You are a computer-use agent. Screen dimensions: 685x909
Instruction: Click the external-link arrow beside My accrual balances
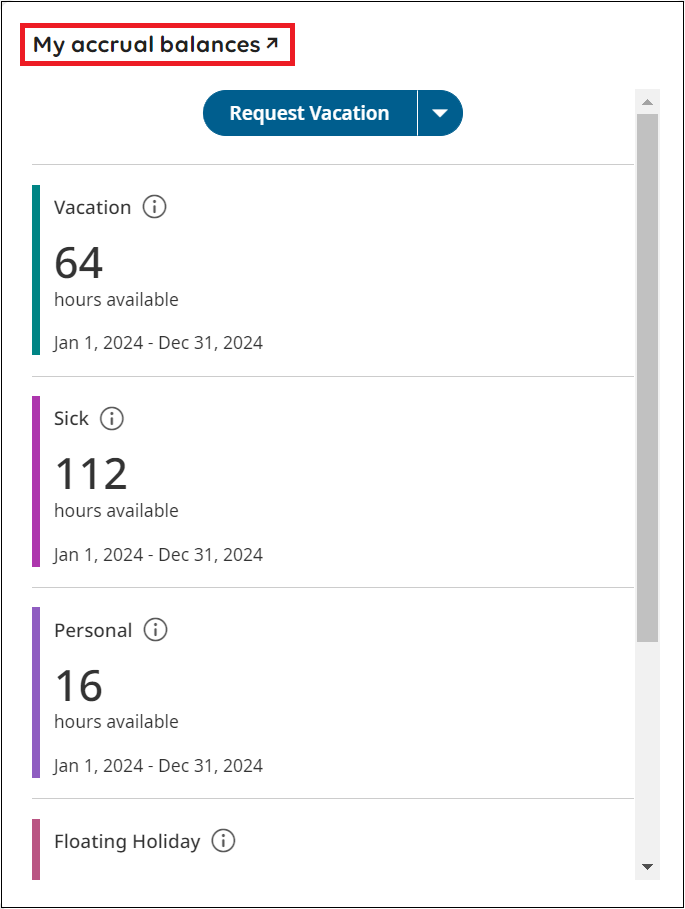[272, 44]
